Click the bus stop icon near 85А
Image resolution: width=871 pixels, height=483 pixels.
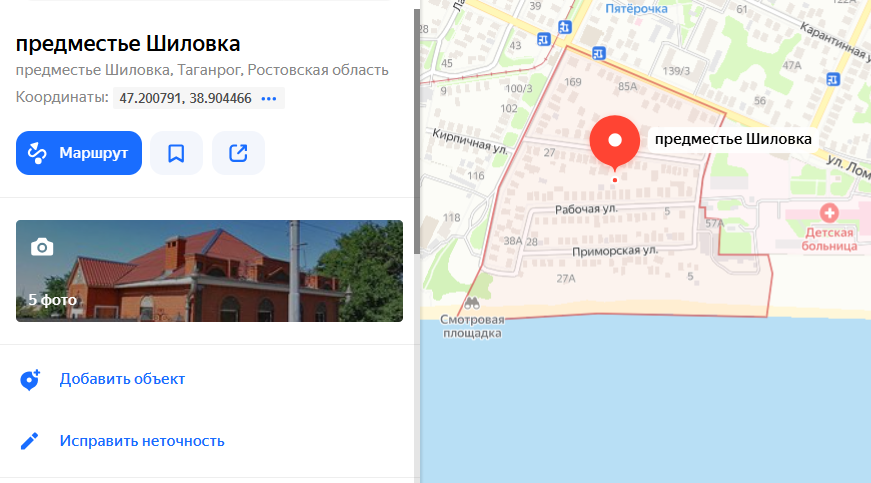[598, 53]
